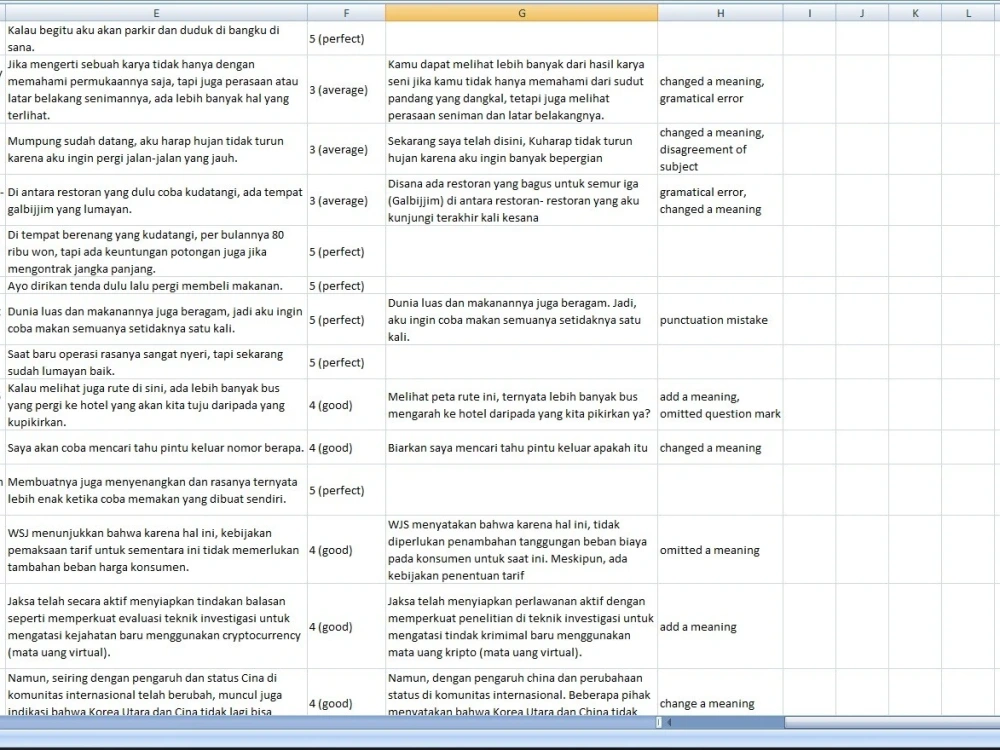Screen dimensions: 1000x750
Task: Click cell 'omitted question mark'
Action: [x=720, y=405]
